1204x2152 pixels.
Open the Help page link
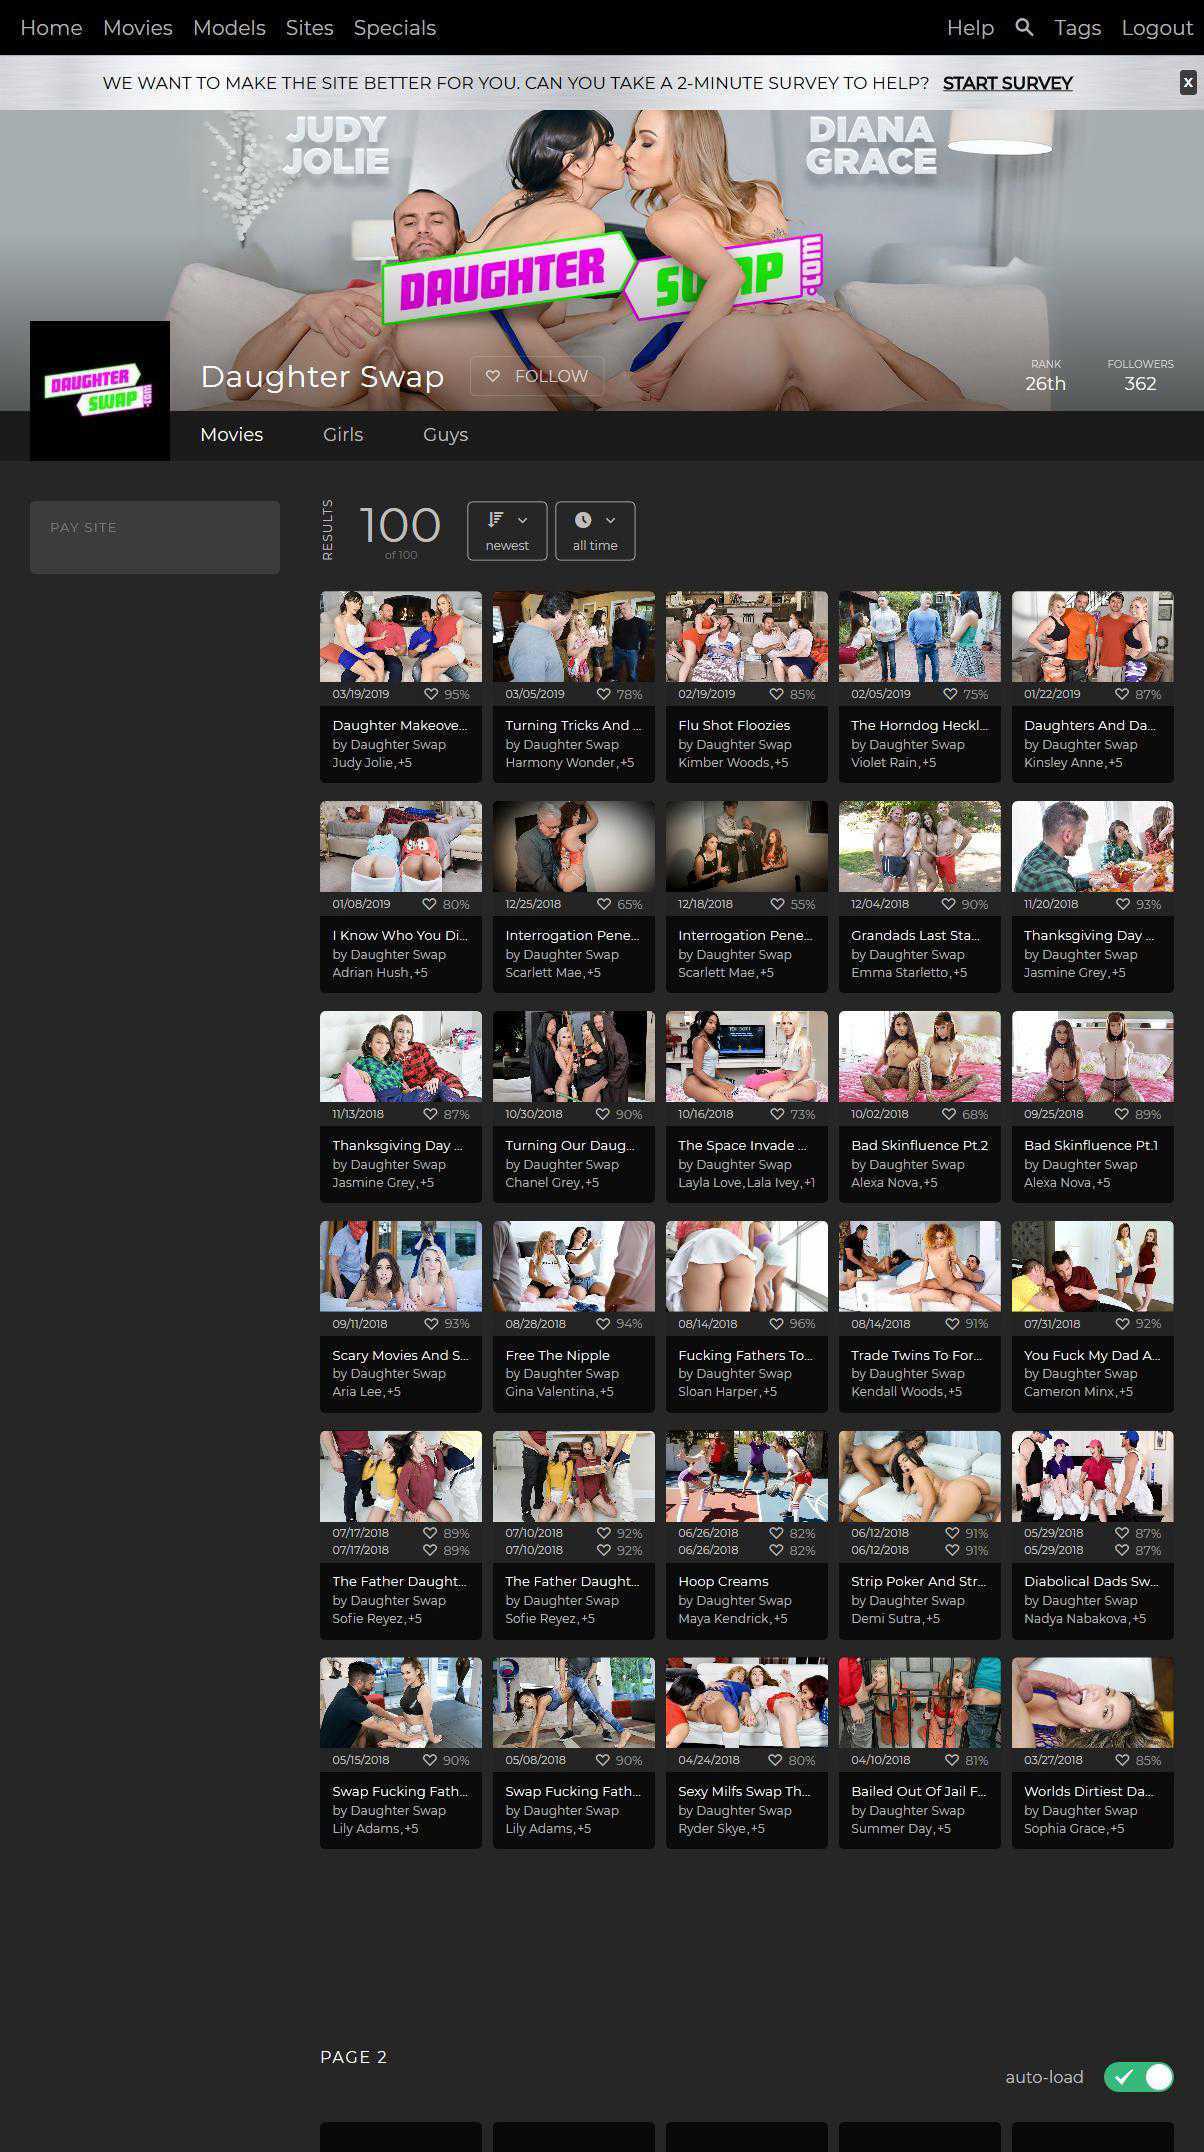tap(970, 28)
